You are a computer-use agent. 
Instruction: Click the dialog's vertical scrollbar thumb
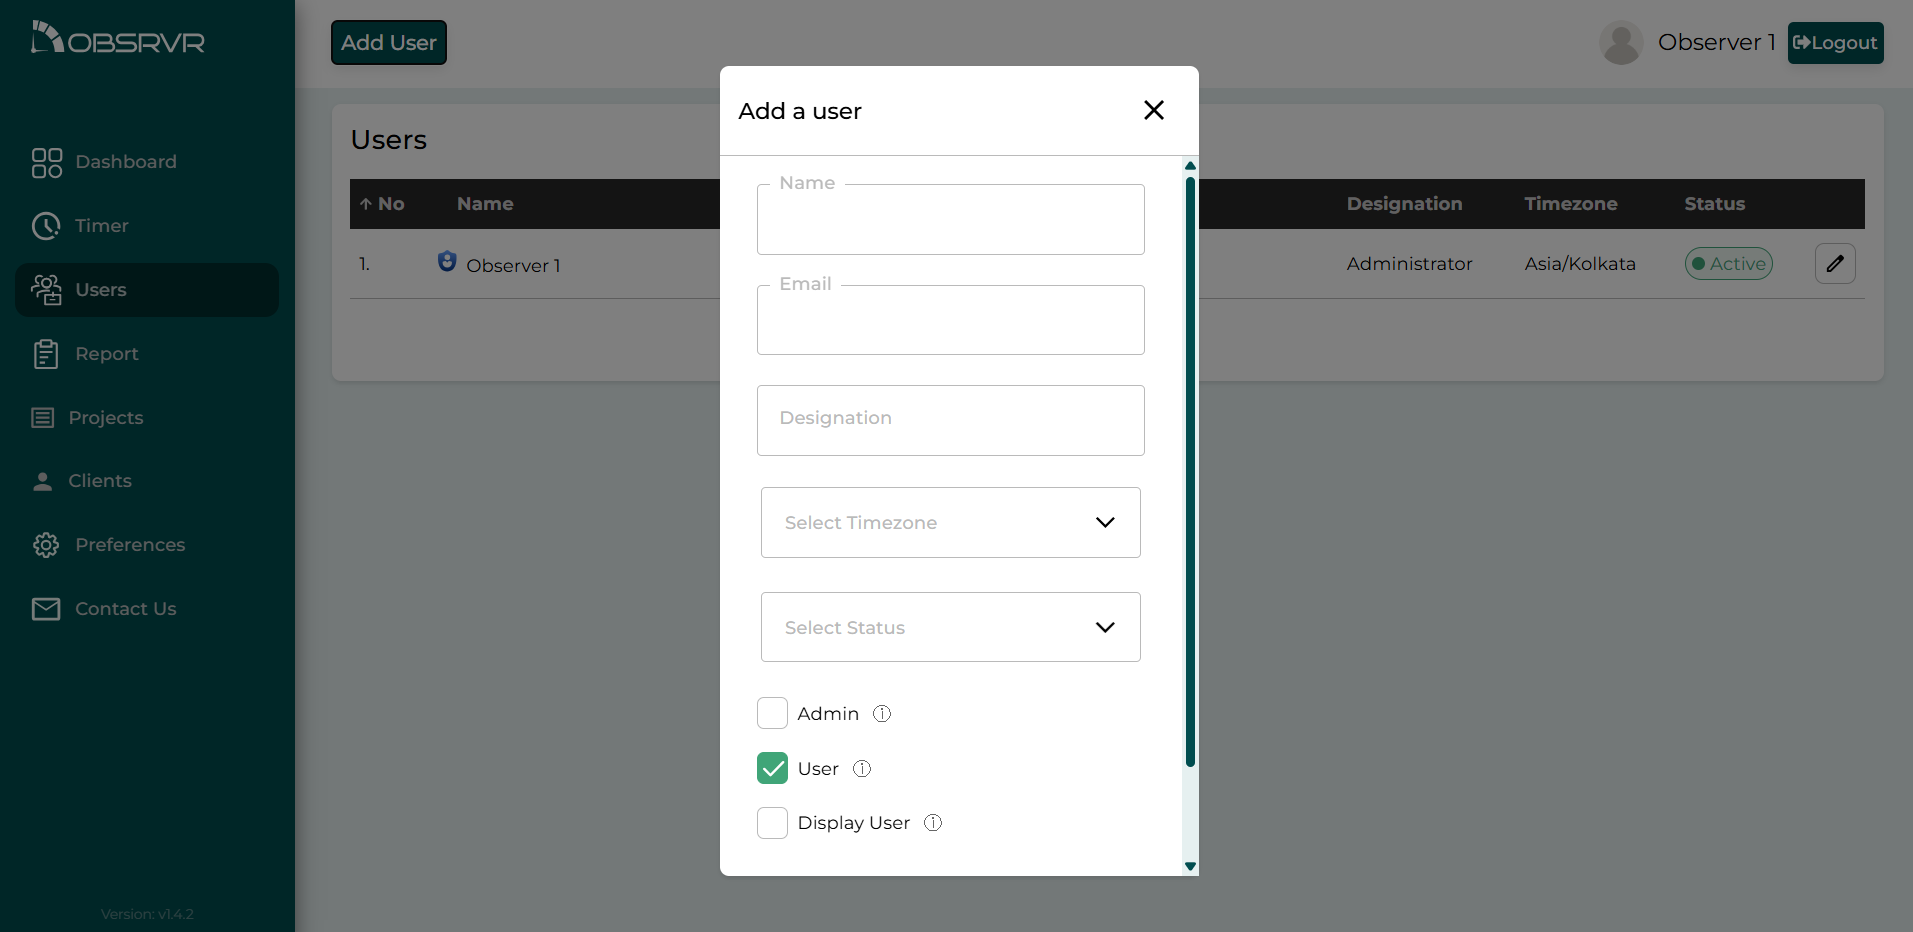tap(1190, 470)
